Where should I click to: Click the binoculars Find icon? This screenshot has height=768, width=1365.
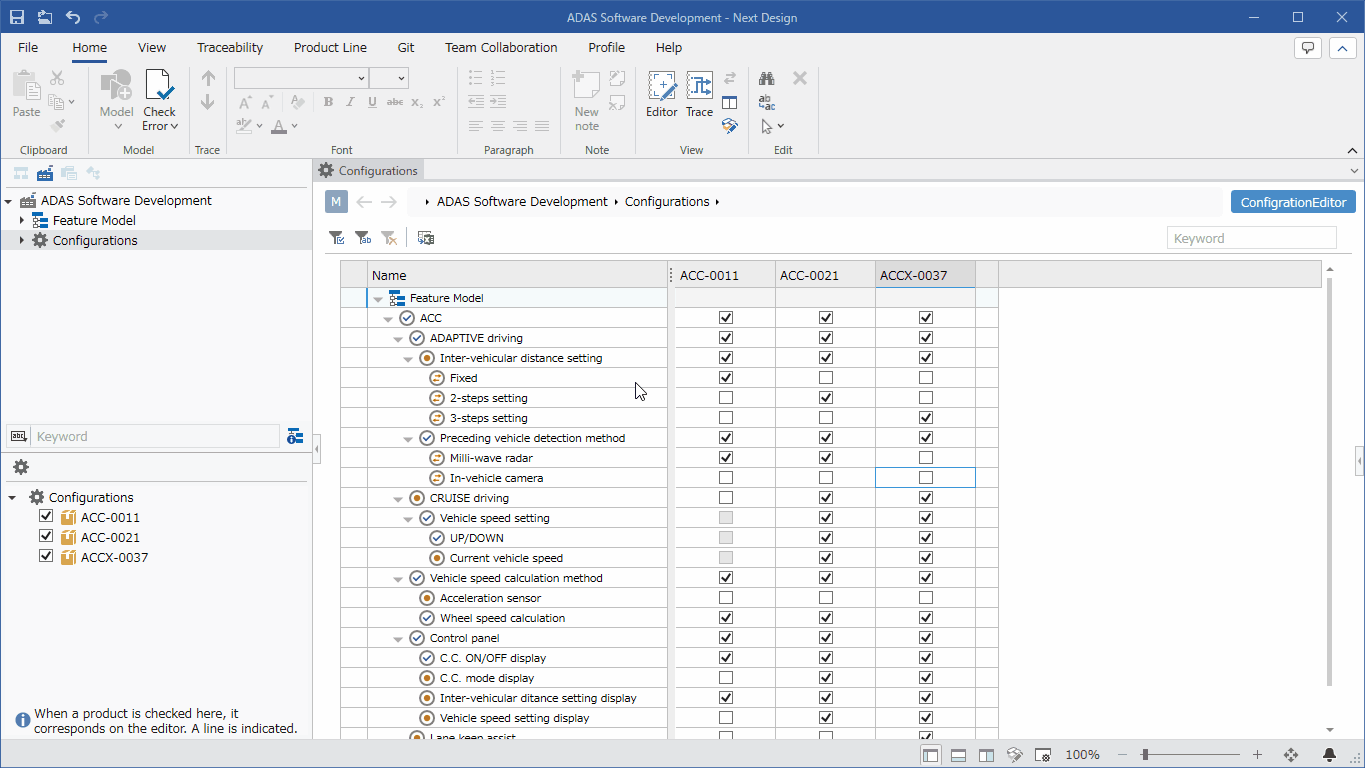pos(767,78)
